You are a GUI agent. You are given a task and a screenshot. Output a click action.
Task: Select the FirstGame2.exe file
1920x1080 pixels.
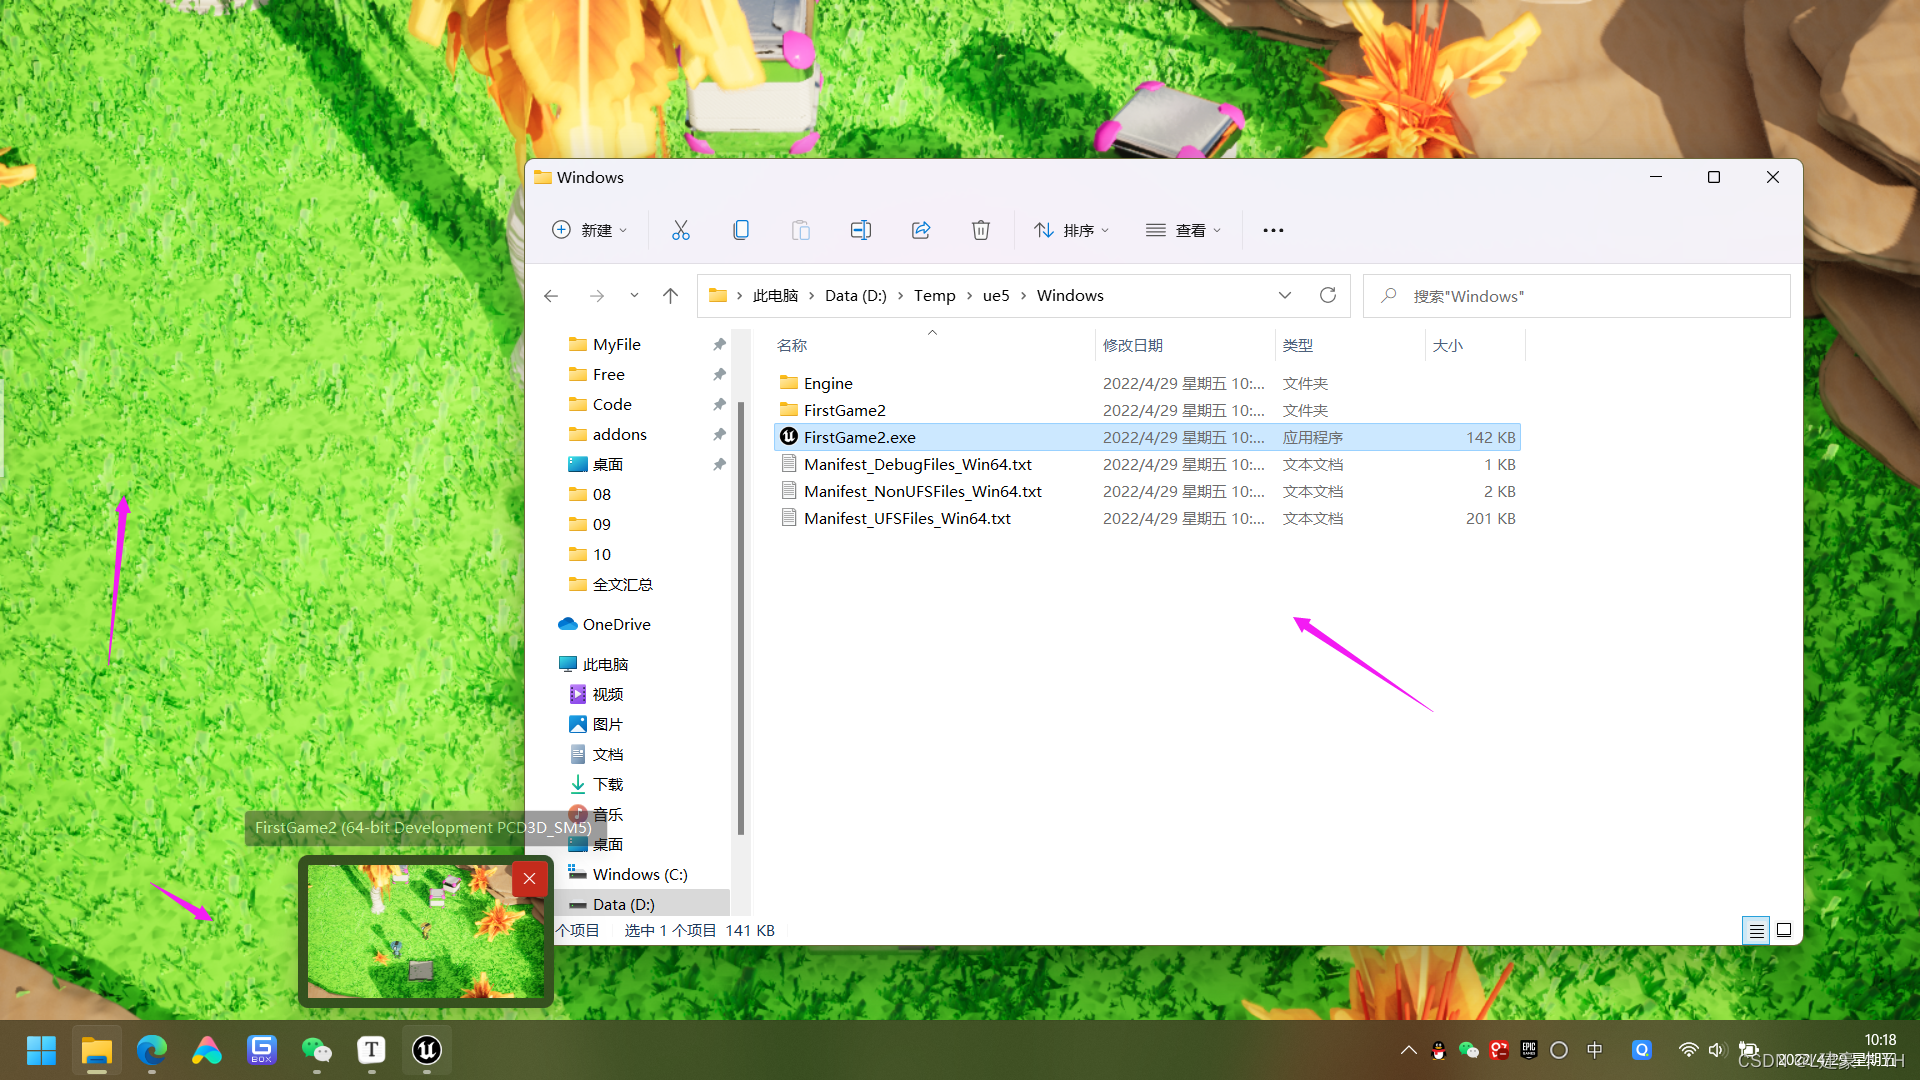[x=1147, y=437]
